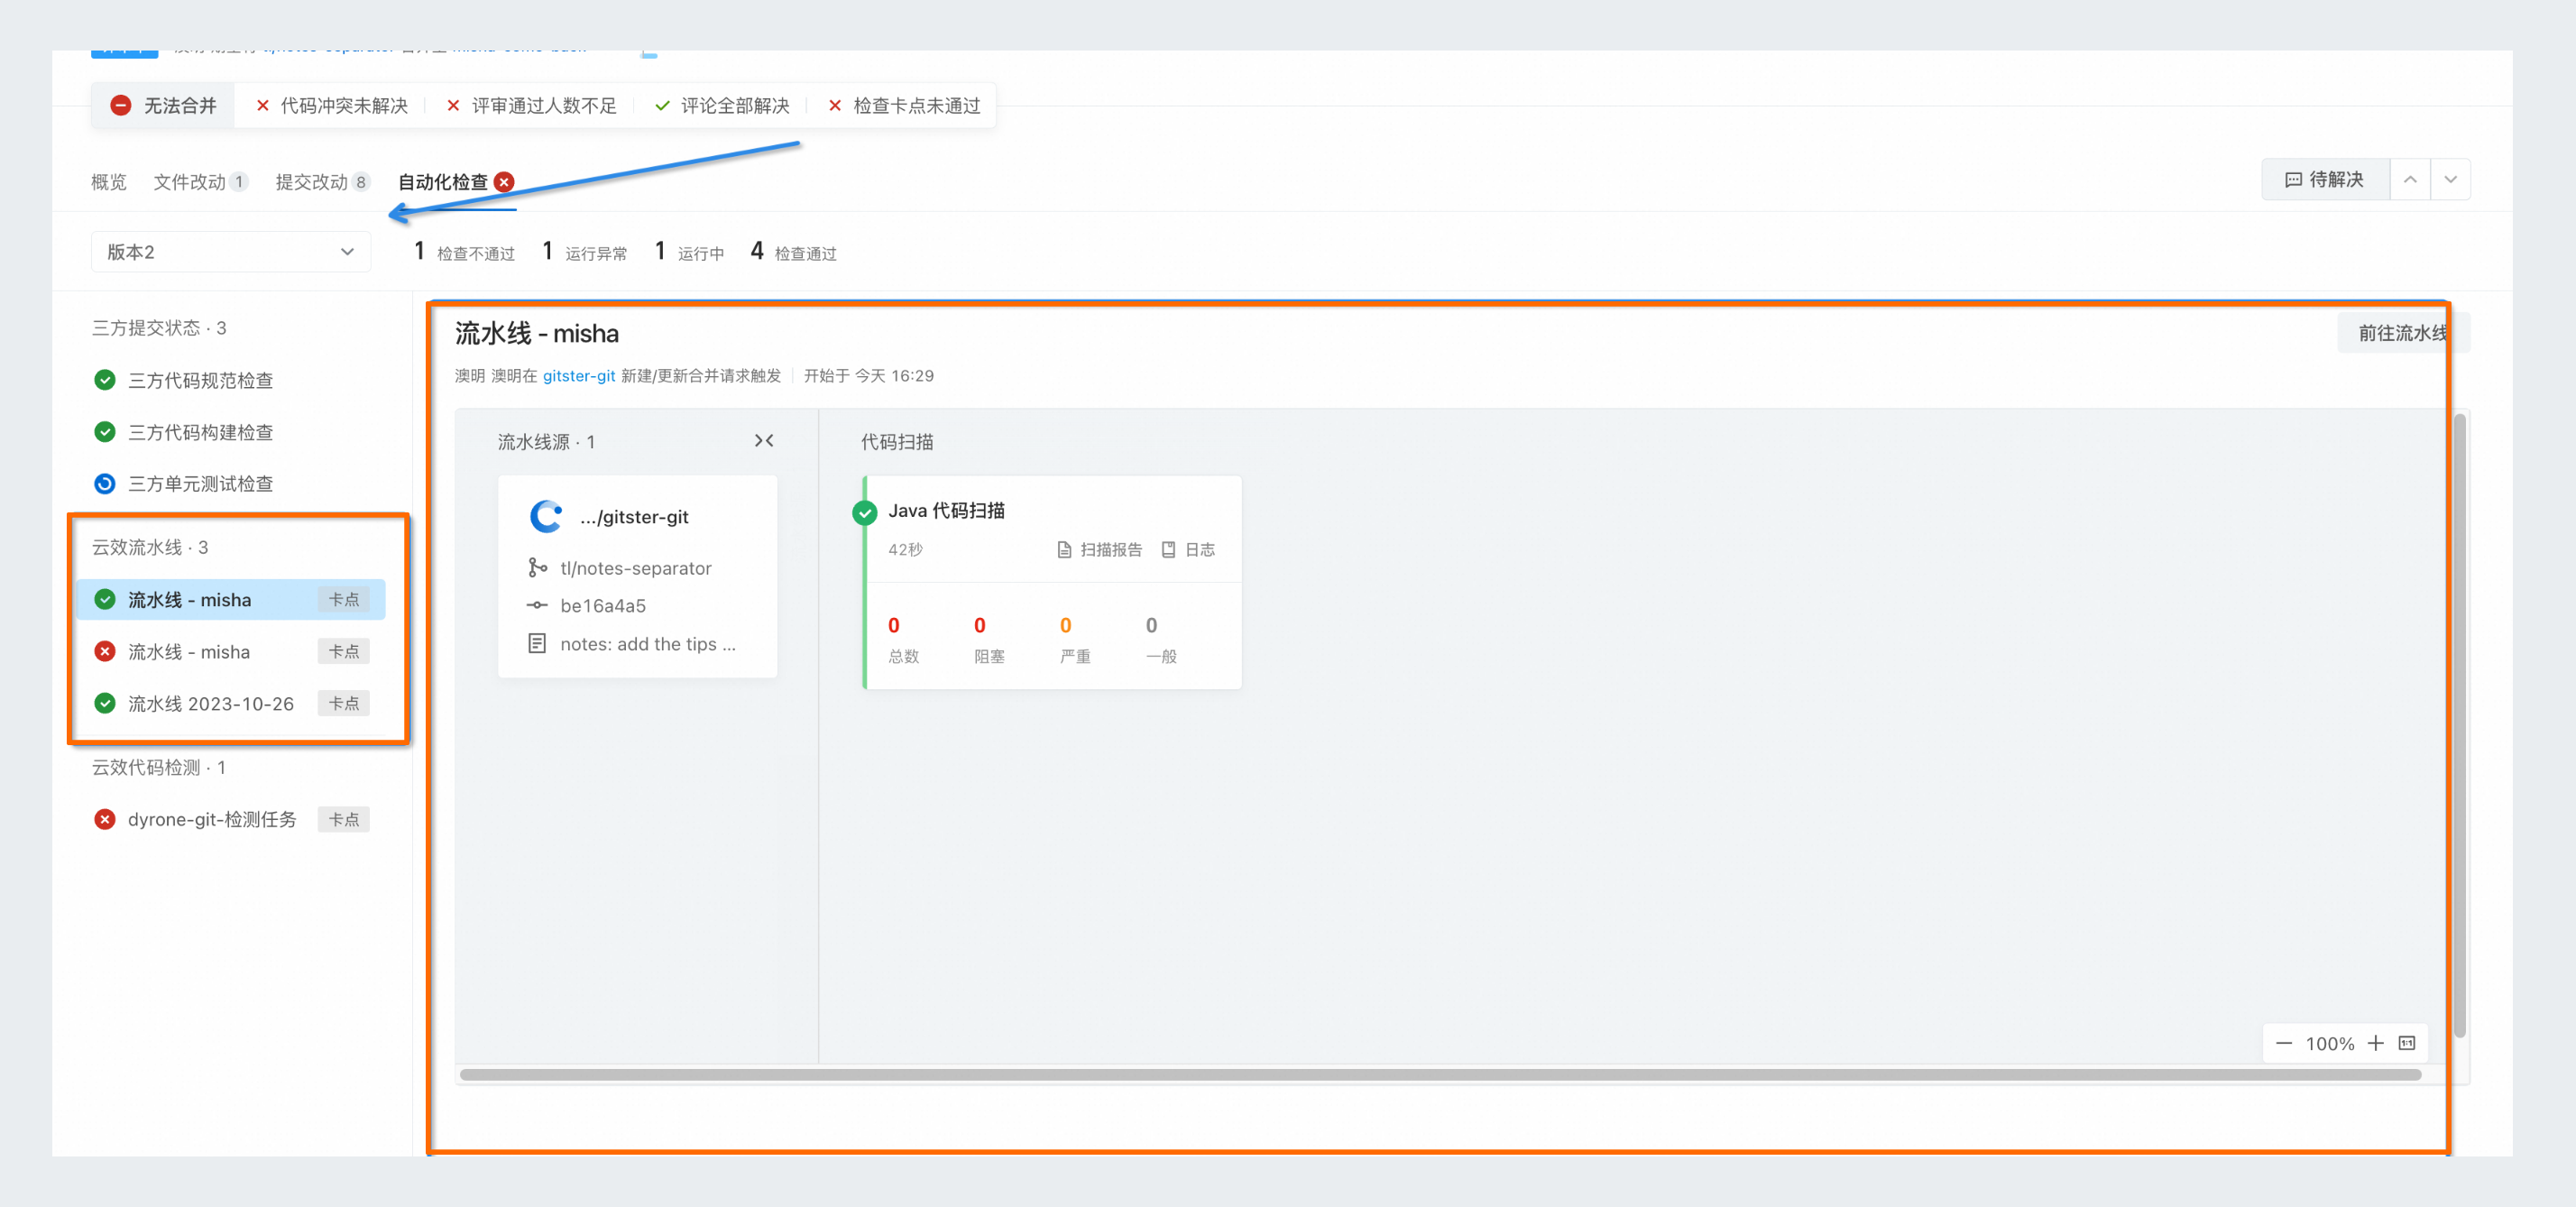This screenshot has width=2576, height=1207.
Task: Click branch icon beside tl/notes-separator
Action: coord(537,568)
